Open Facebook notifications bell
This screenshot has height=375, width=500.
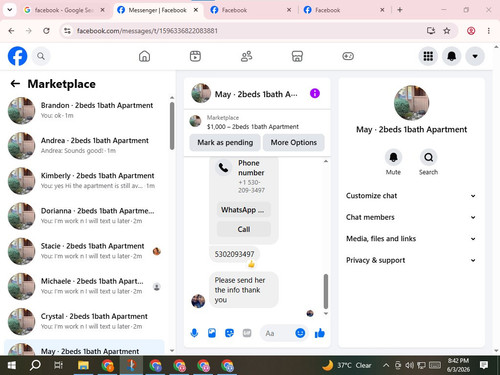(452, 56)
